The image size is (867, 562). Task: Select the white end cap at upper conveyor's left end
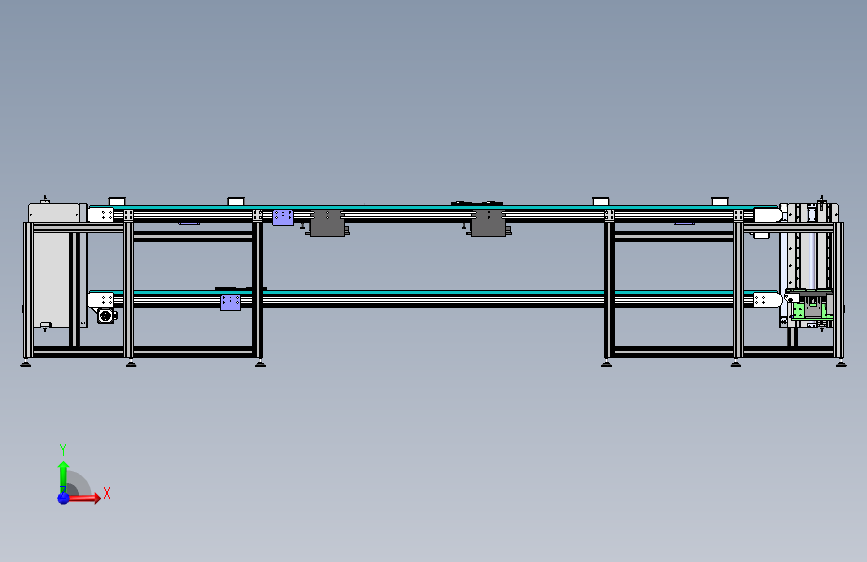(101, 215)
